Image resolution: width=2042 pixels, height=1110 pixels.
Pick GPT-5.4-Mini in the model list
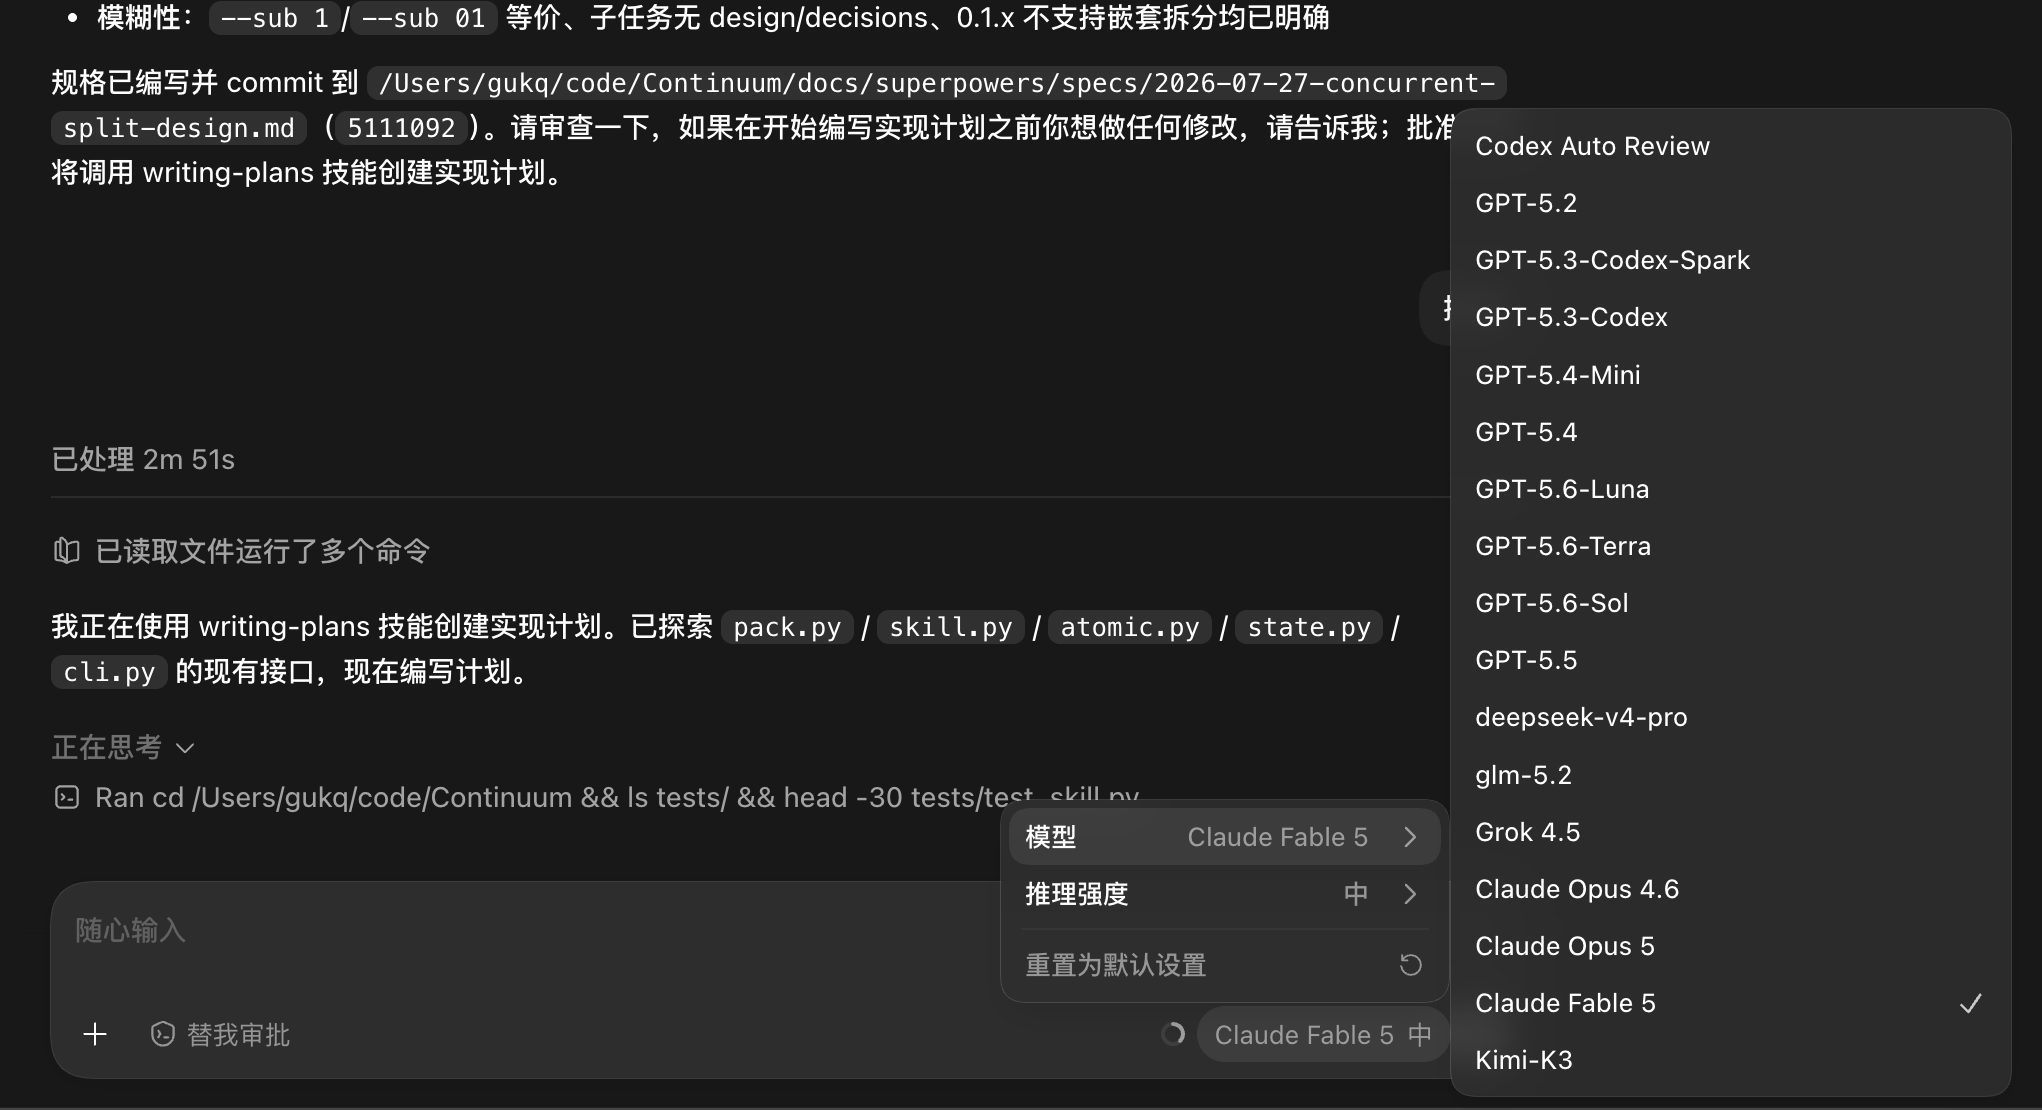tap(1730, 375)
